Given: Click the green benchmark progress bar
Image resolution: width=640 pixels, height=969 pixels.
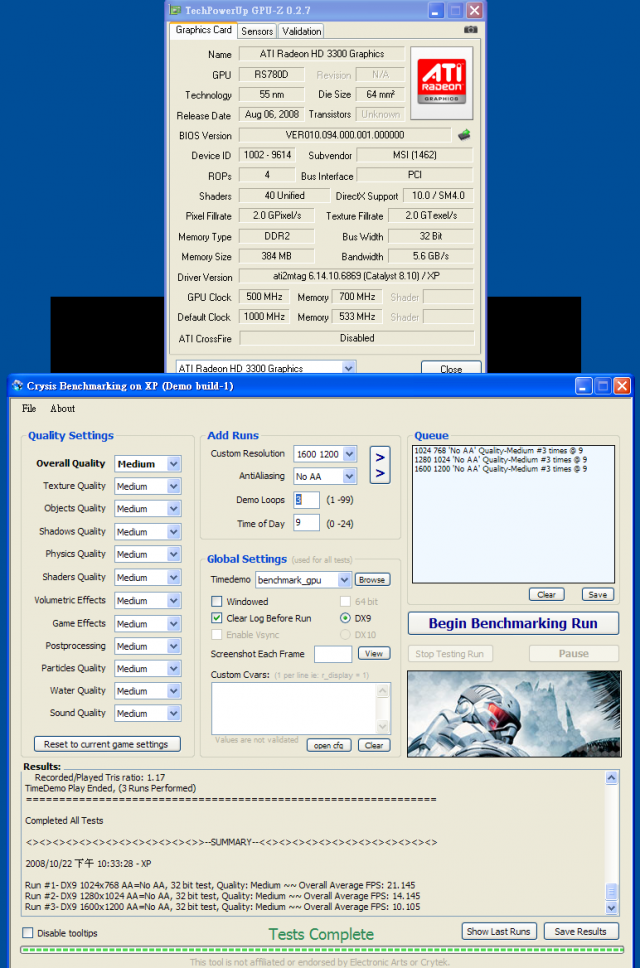Looking at the screenshot, I should [321, 950].
